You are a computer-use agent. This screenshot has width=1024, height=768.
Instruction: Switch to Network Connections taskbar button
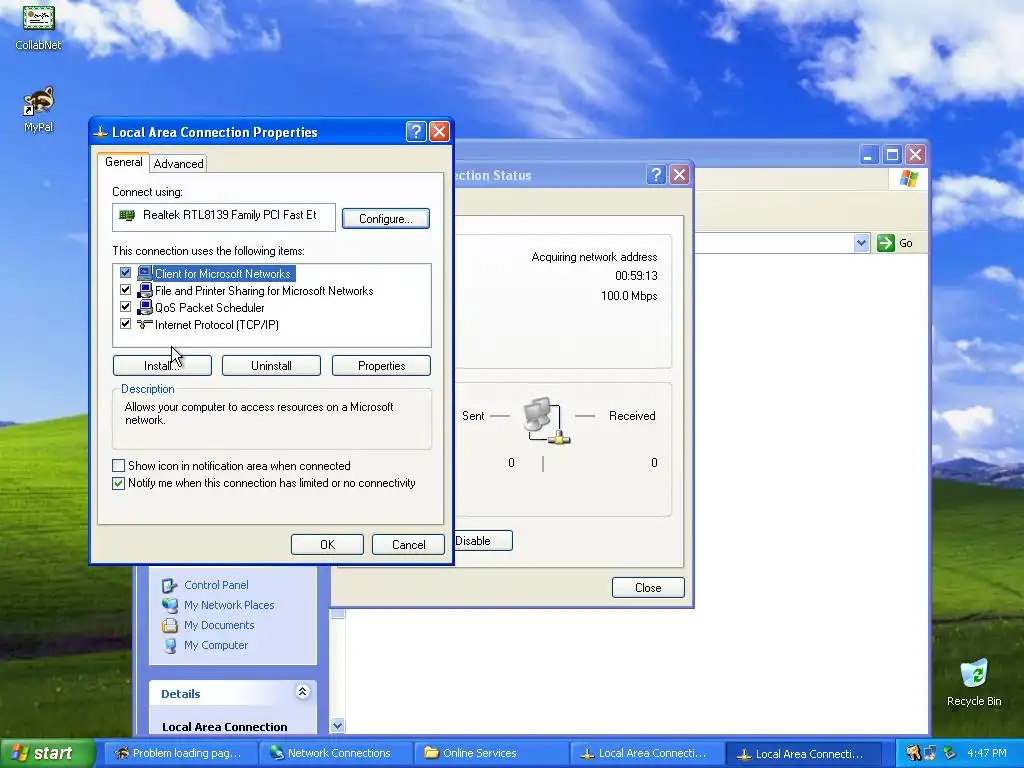pyautogui.click(x=334, y=753)
